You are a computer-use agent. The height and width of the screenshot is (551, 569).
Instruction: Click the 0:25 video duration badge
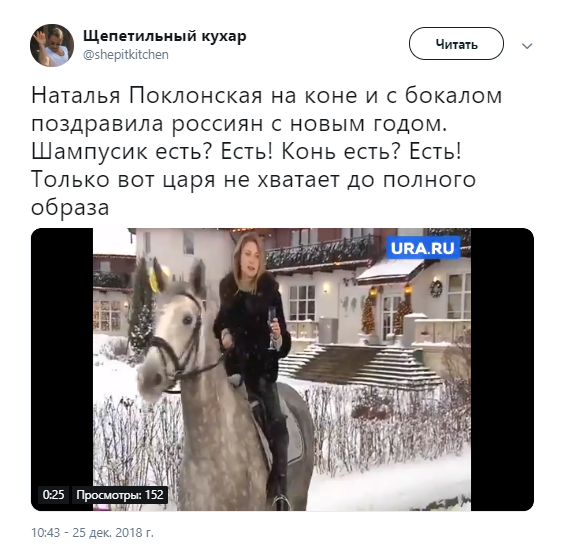pyautogui.click(x=53, y=494)
